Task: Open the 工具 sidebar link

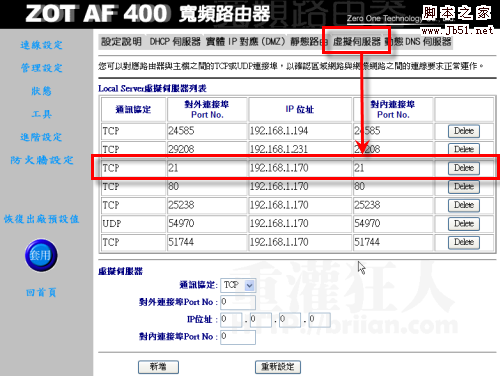Action: coord(41,114)
